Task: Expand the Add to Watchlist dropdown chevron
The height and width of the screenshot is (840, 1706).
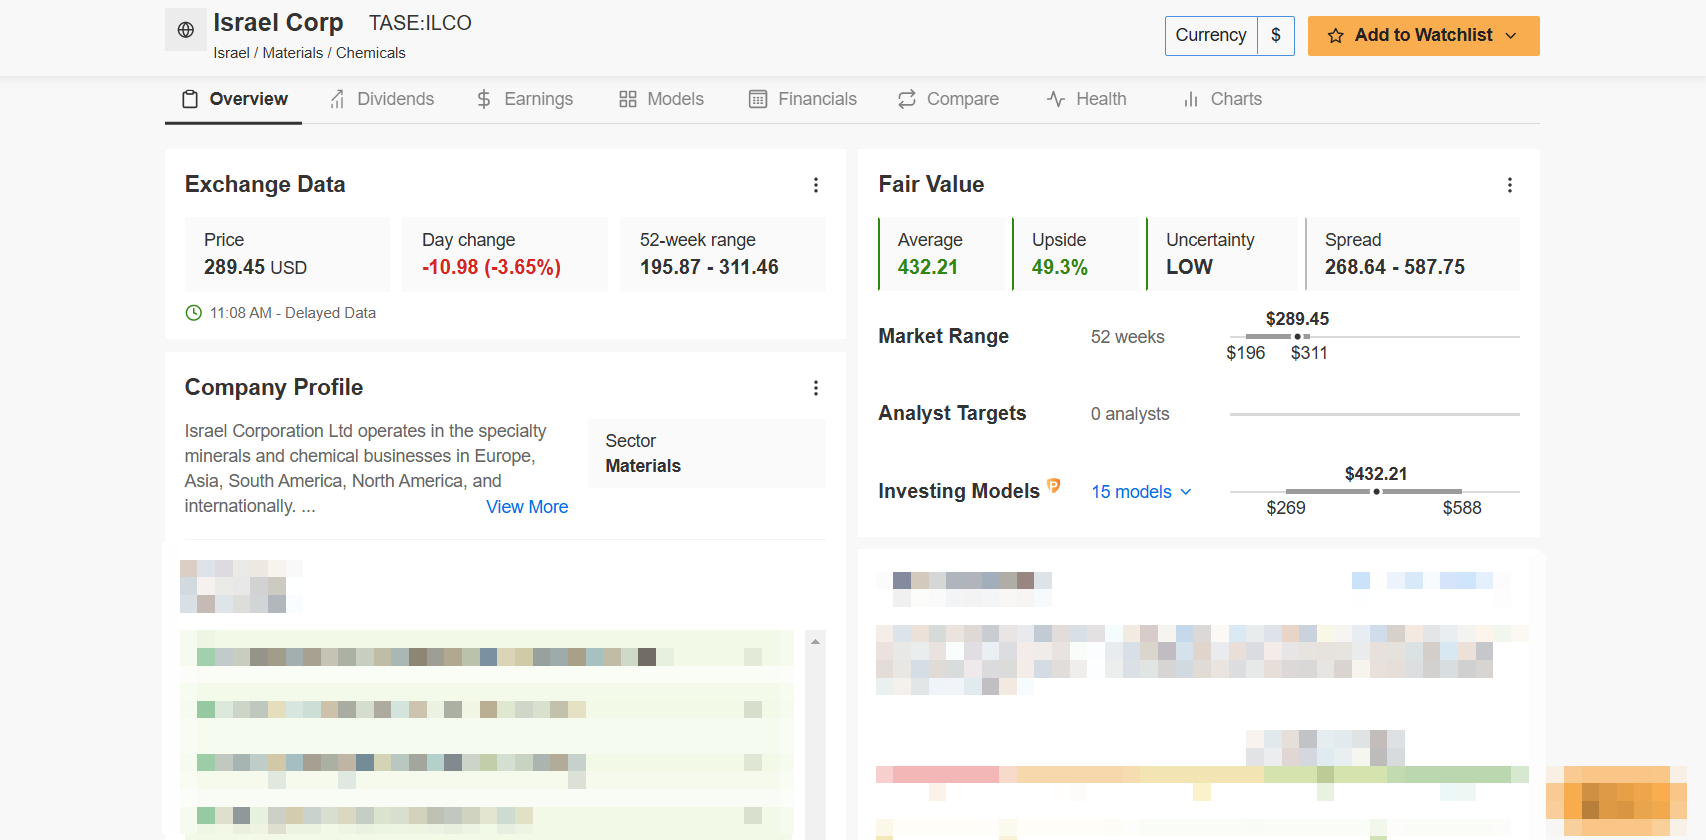Action: coord(1511,36)
